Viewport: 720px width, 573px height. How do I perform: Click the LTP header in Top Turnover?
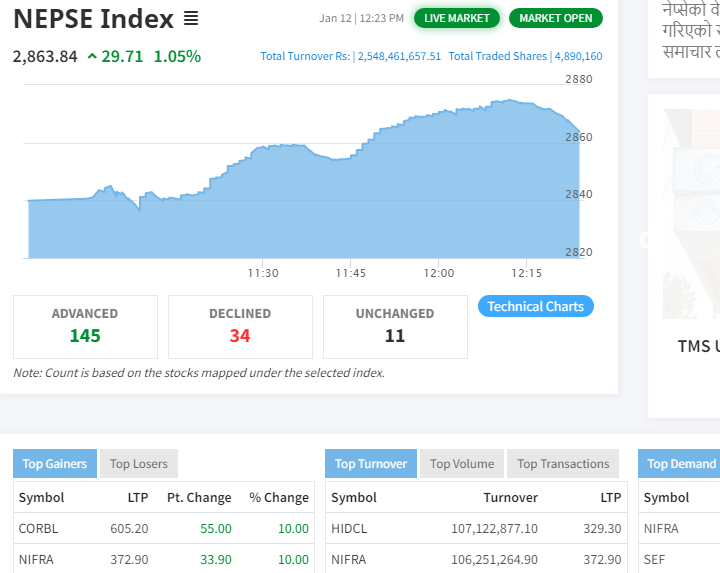point(611,498)
